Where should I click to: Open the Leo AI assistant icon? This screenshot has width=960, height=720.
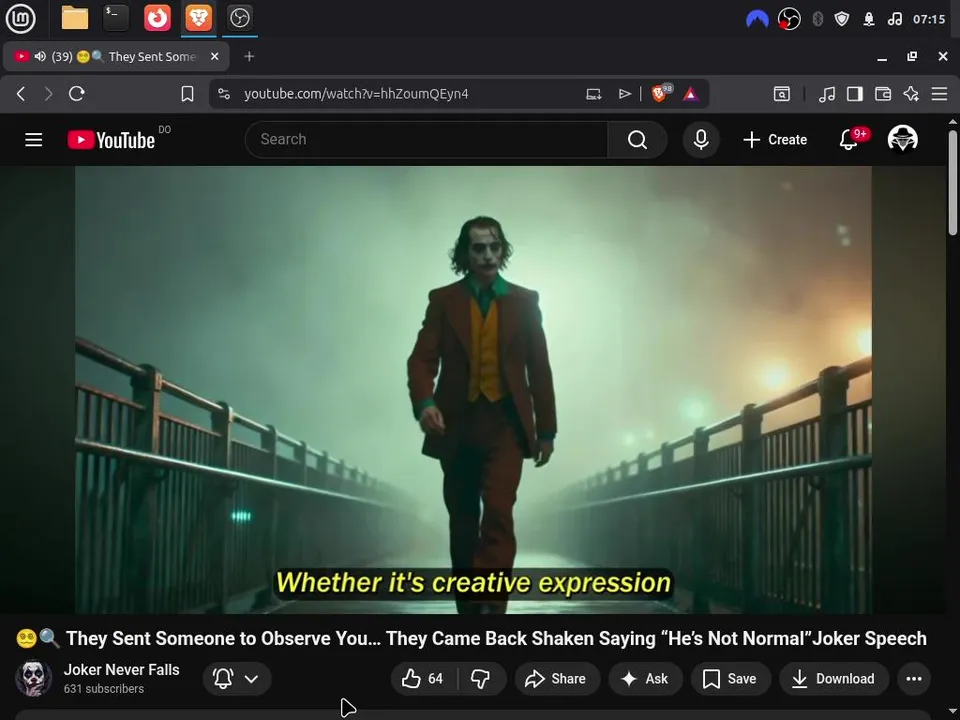tap(911, 94)
